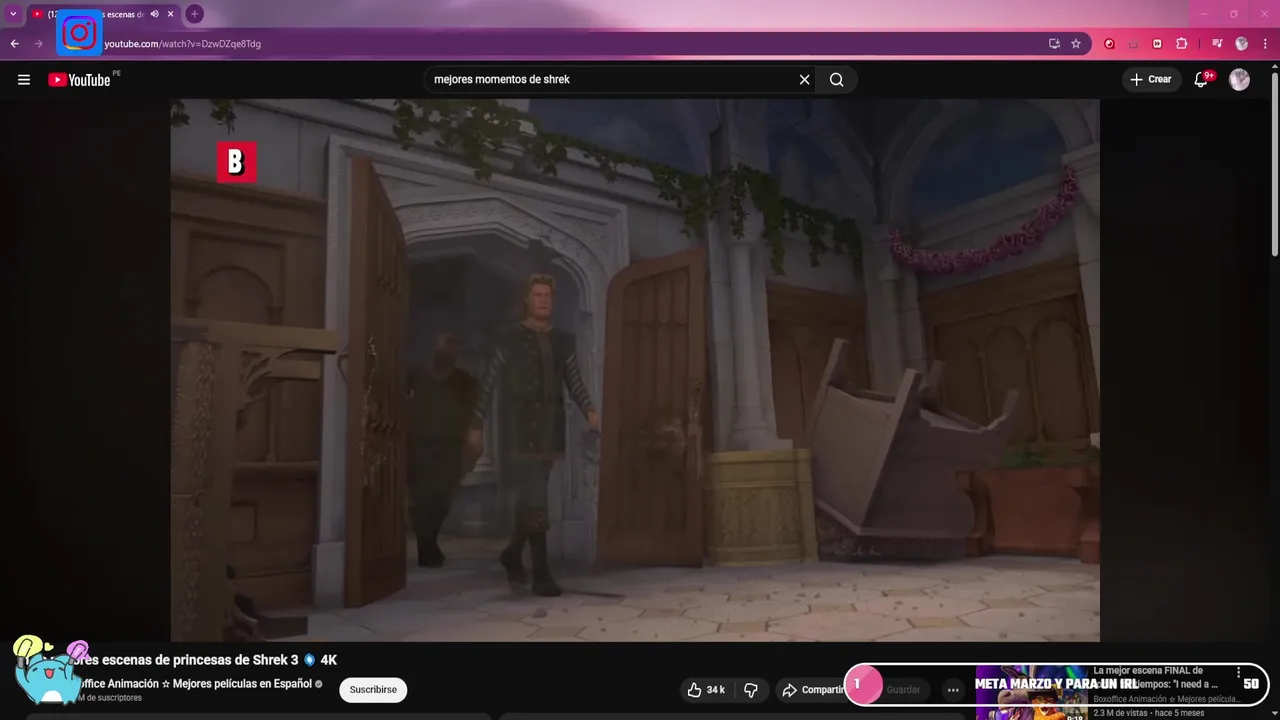Share the video via Compartir
Image resolution: width=1280 pixels, height=720 pixels.
(x=813, y=690)
